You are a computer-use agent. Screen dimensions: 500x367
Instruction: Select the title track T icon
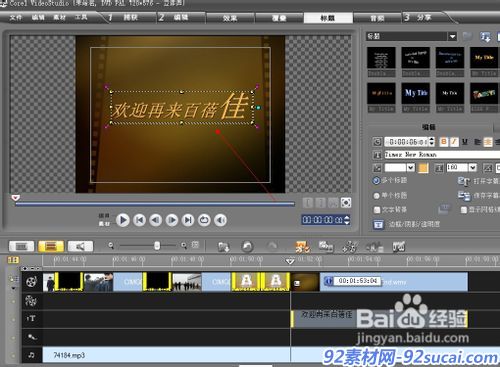pyautogui.click(x=31, y=319)
